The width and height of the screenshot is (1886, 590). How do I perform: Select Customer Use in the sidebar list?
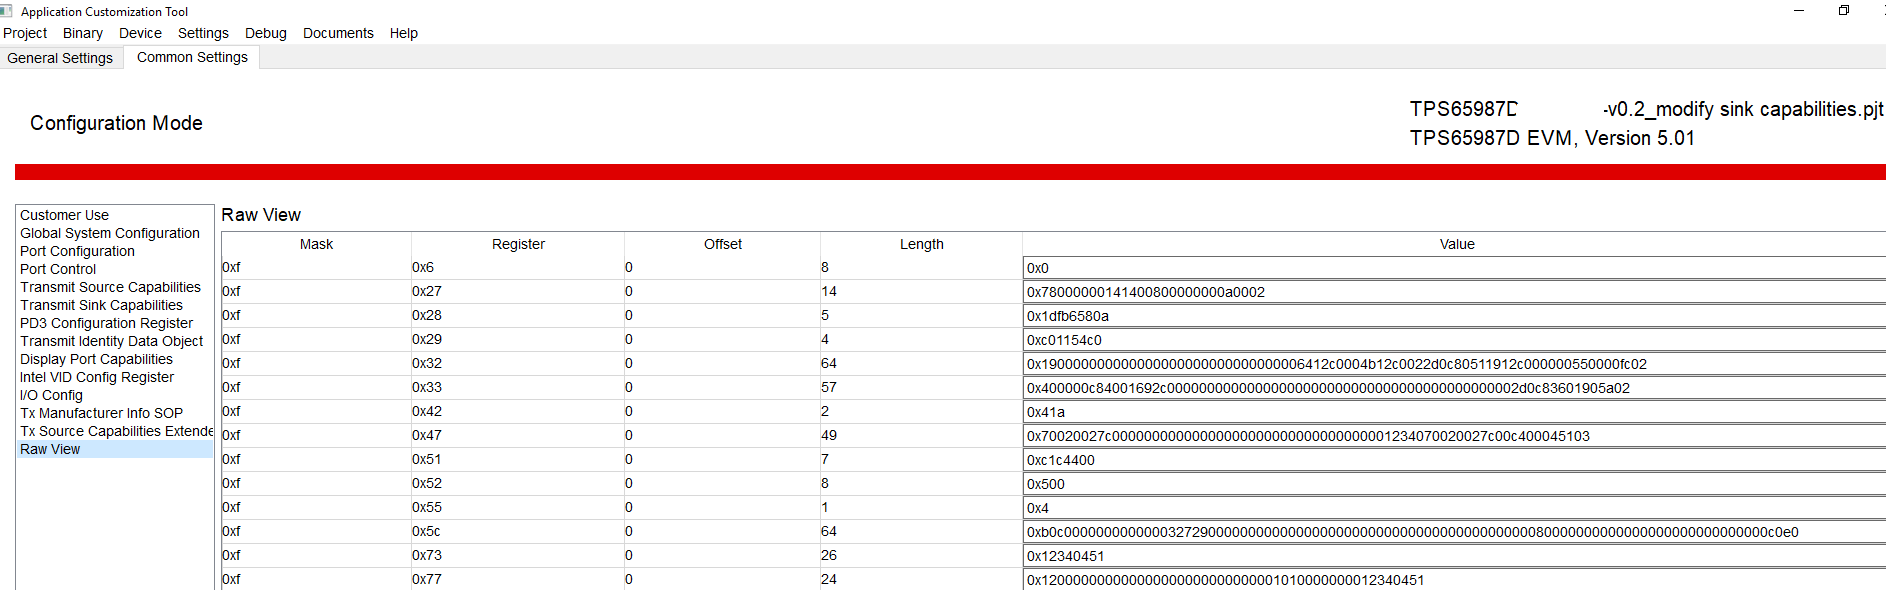(115, 215)
